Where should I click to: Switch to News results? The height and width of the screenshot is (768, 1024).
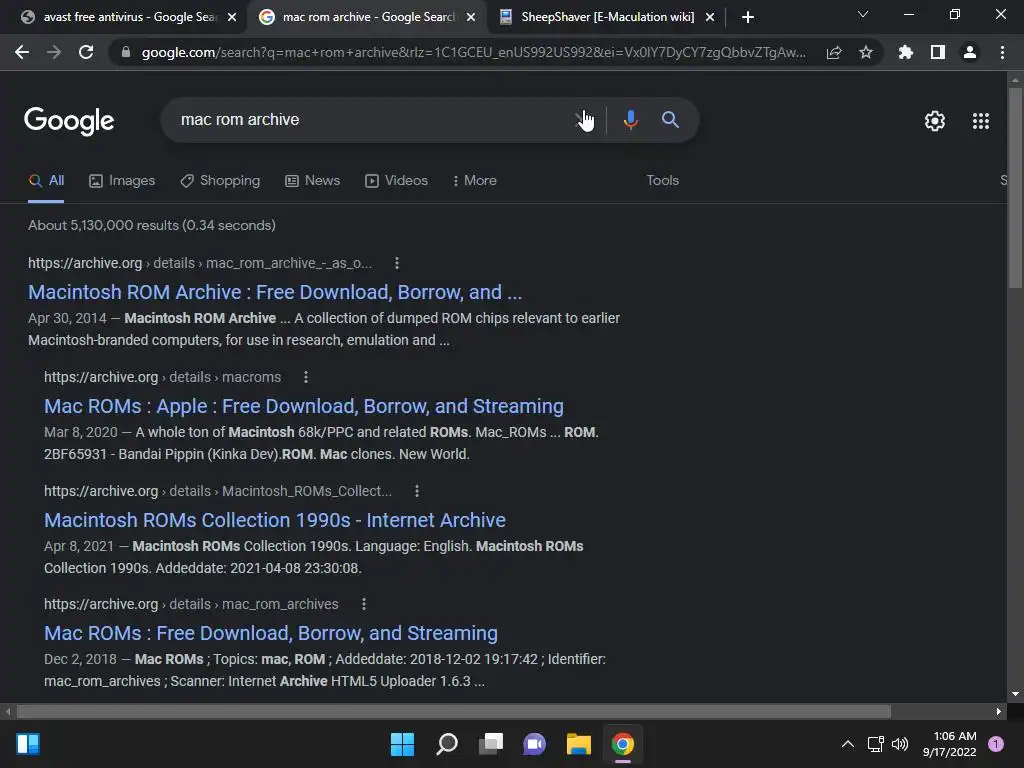(x=313, y=180)
